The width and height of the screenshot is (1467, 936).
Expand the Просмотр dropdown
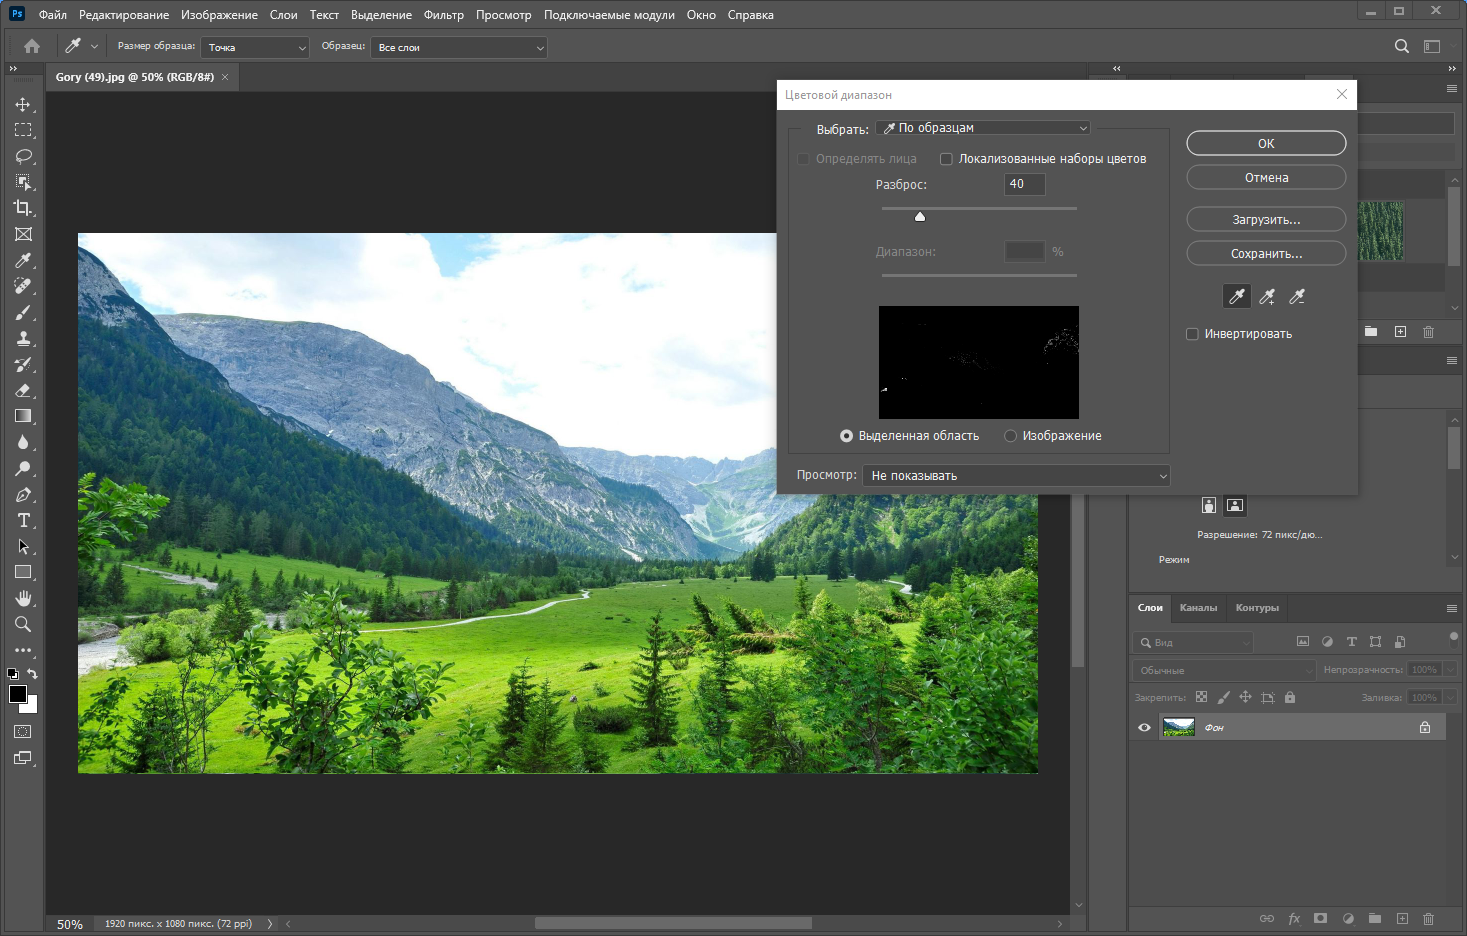coord(1016,475)
